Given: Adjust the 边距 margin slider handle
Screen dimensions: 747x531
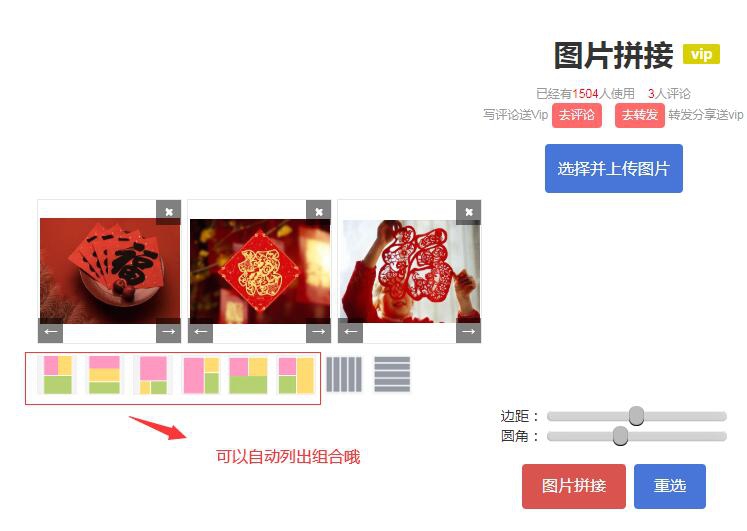Looking at the screenshot, I should tap(636, 416).
